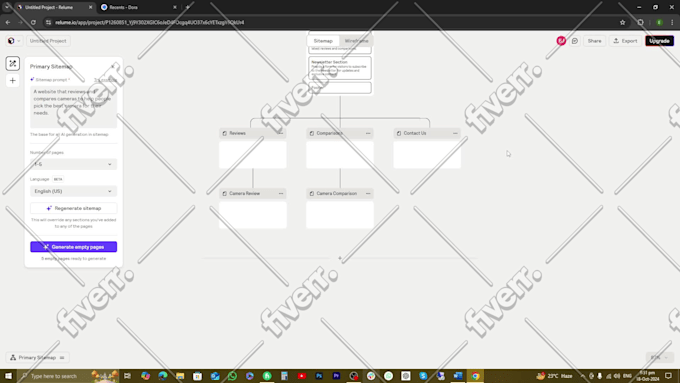The width and height of the screenshot is (680, 383).
Task: Select the AI sitemap generator tool icon
Action: point(13,63)
